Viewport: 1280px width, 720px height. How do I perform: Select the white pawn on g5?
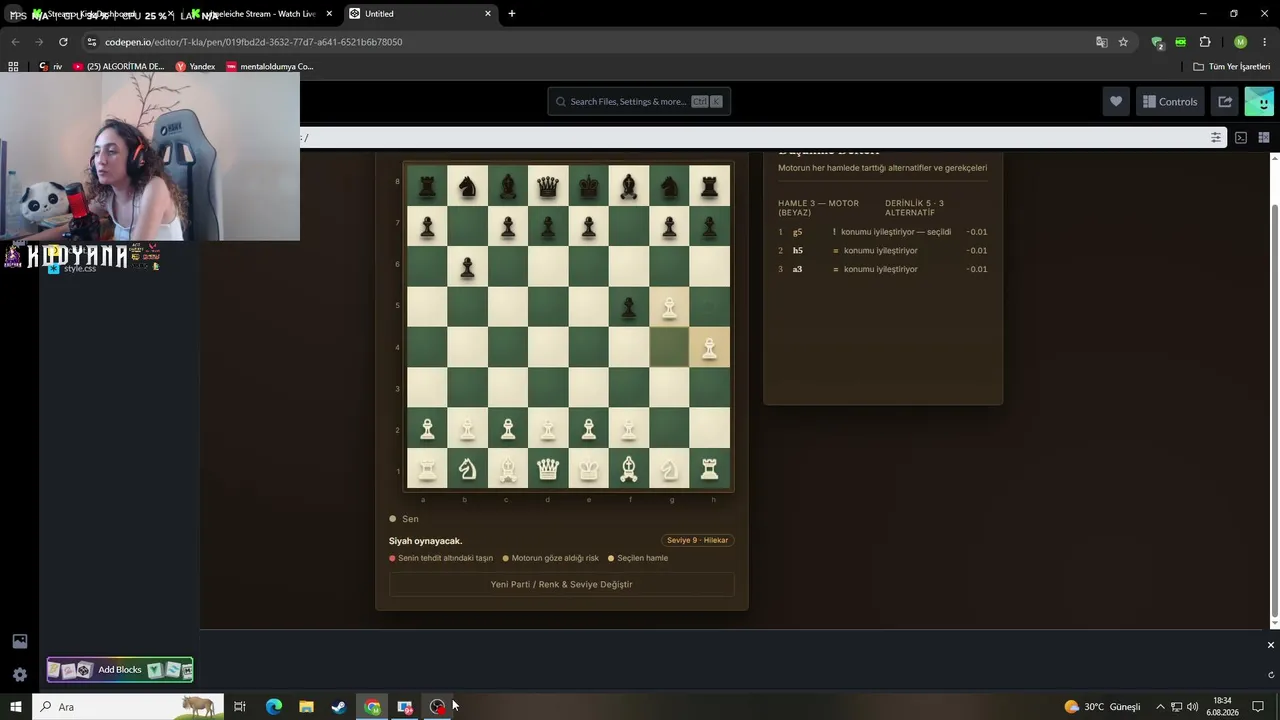click(x=669, y=307)
